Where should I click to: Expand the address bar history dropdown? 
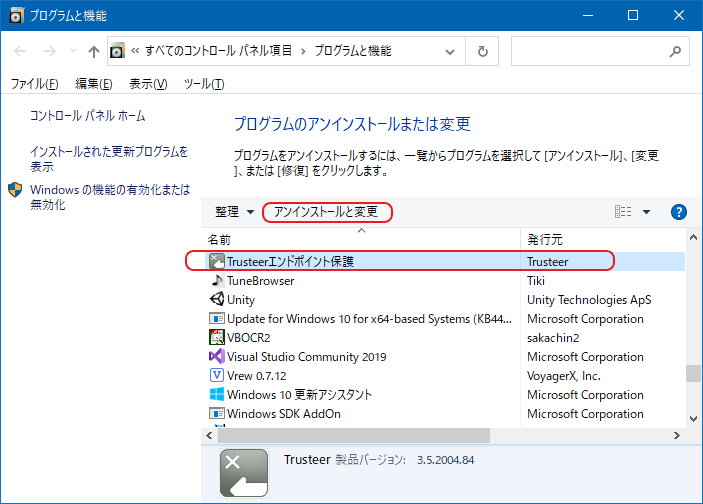(x=450, y=52)
